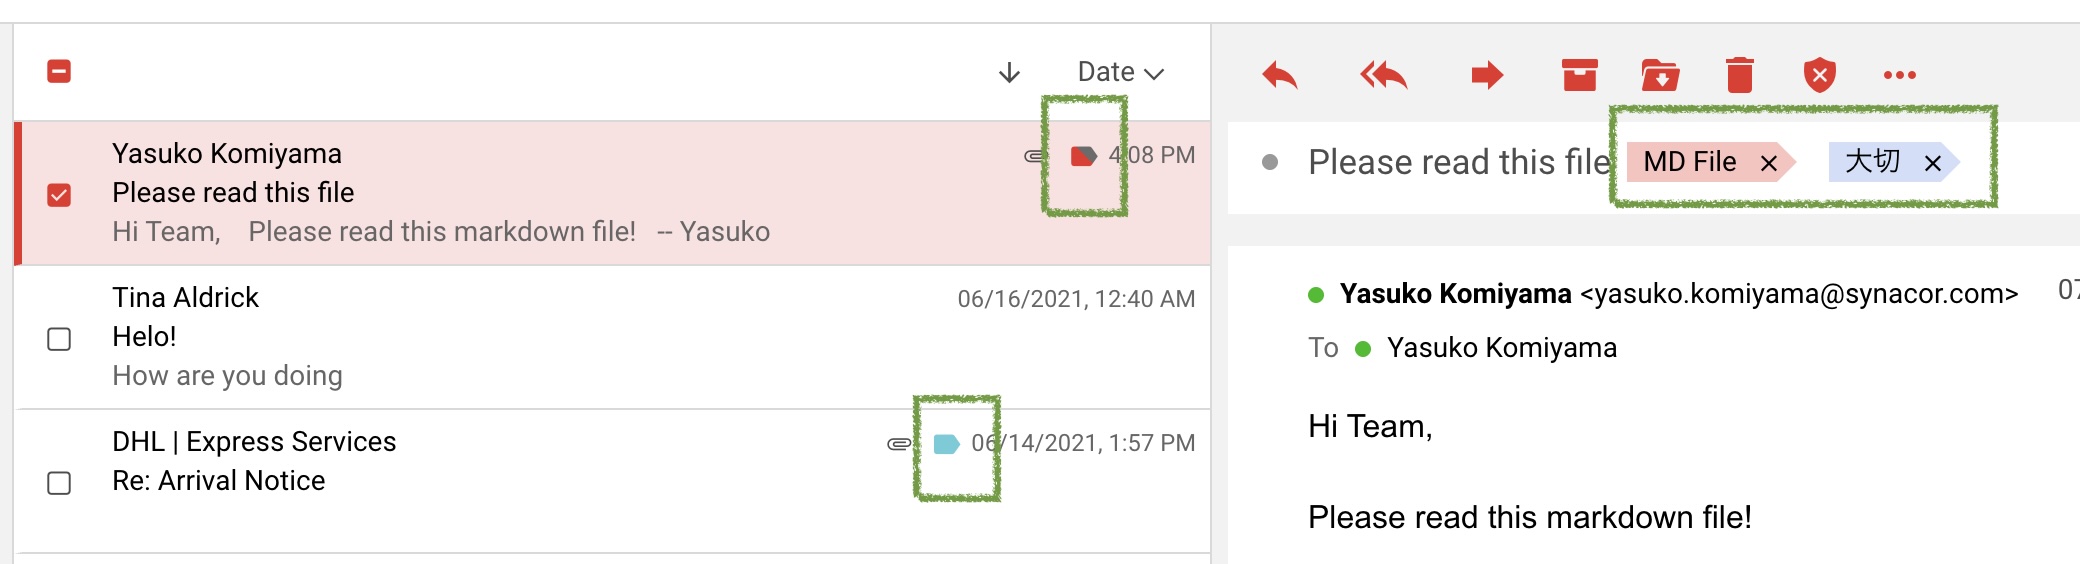
Task: Click the Reply arrow icon
Action: (x=1280, y=75)
